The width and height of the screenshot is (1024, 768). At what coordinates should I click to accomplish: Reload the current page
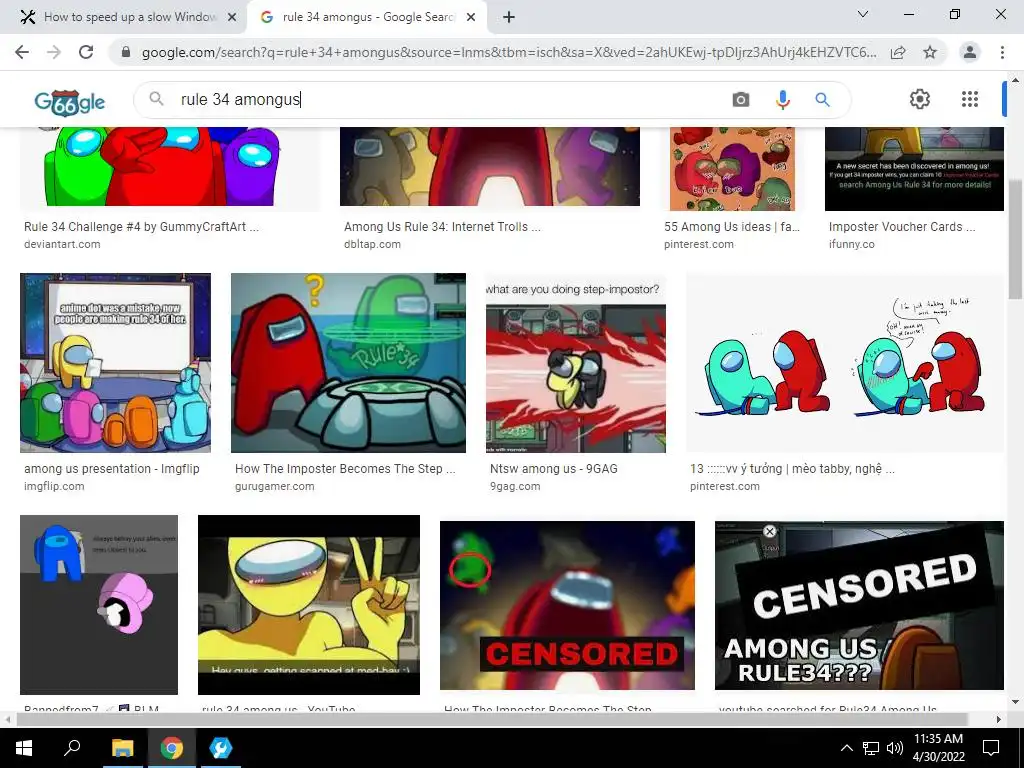pos(86,52)
